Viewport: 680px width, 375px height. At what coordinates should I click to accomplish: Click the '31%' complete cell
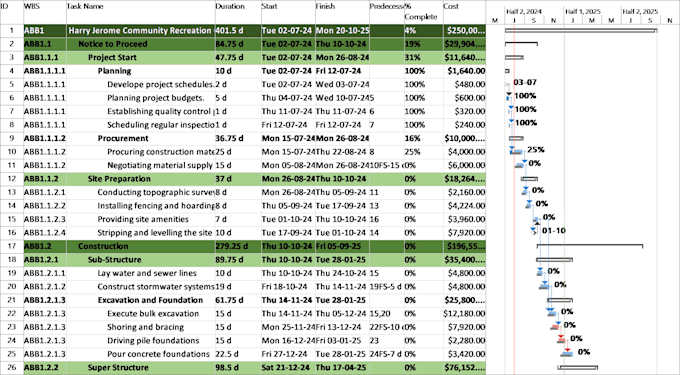coord(424,58)
